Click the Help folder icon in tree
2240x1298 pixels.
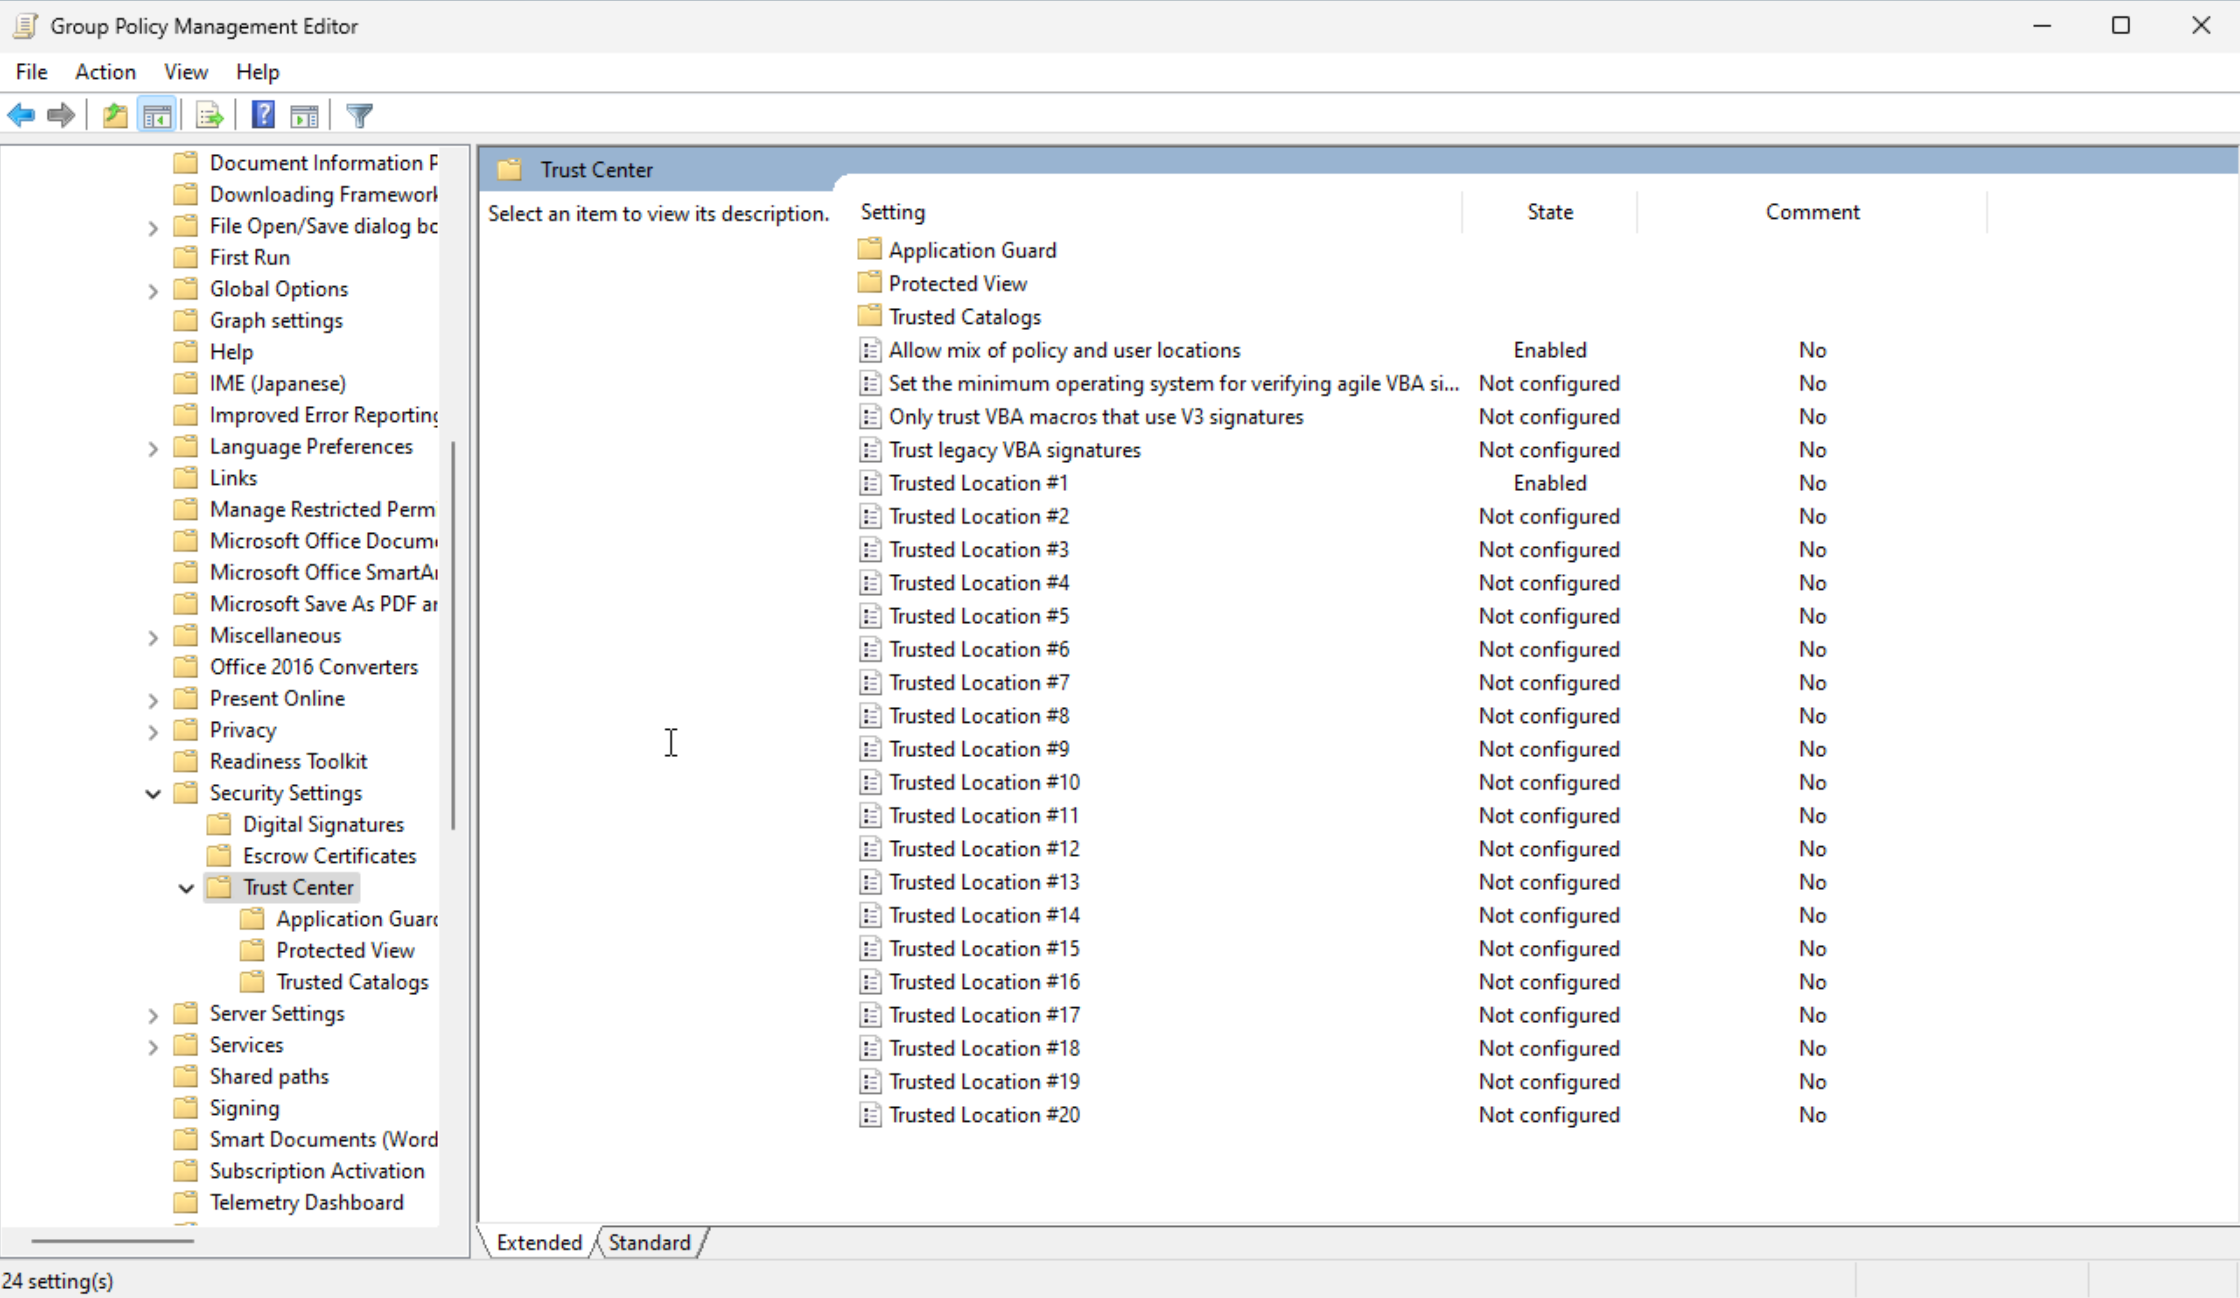point(186,352)
